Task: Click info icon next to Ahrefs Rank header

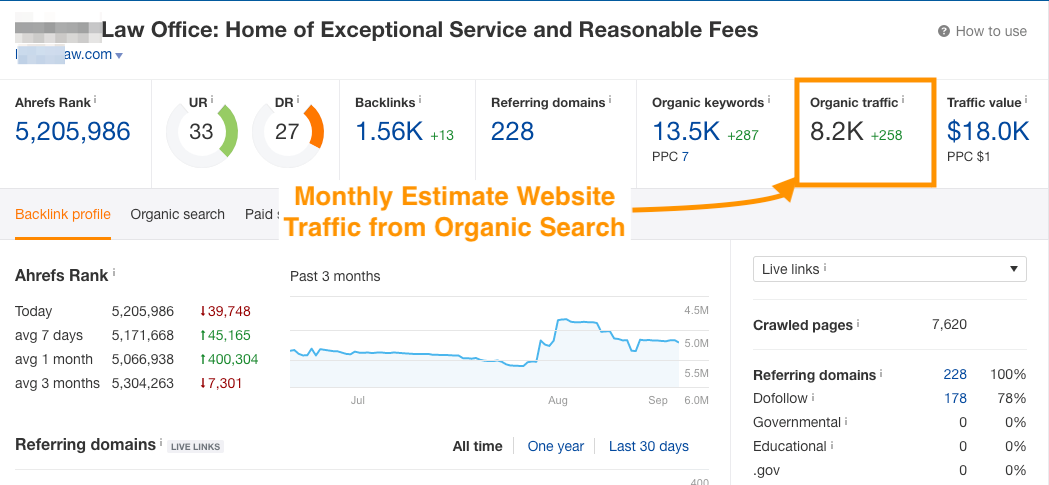Action: click(95, 99)
